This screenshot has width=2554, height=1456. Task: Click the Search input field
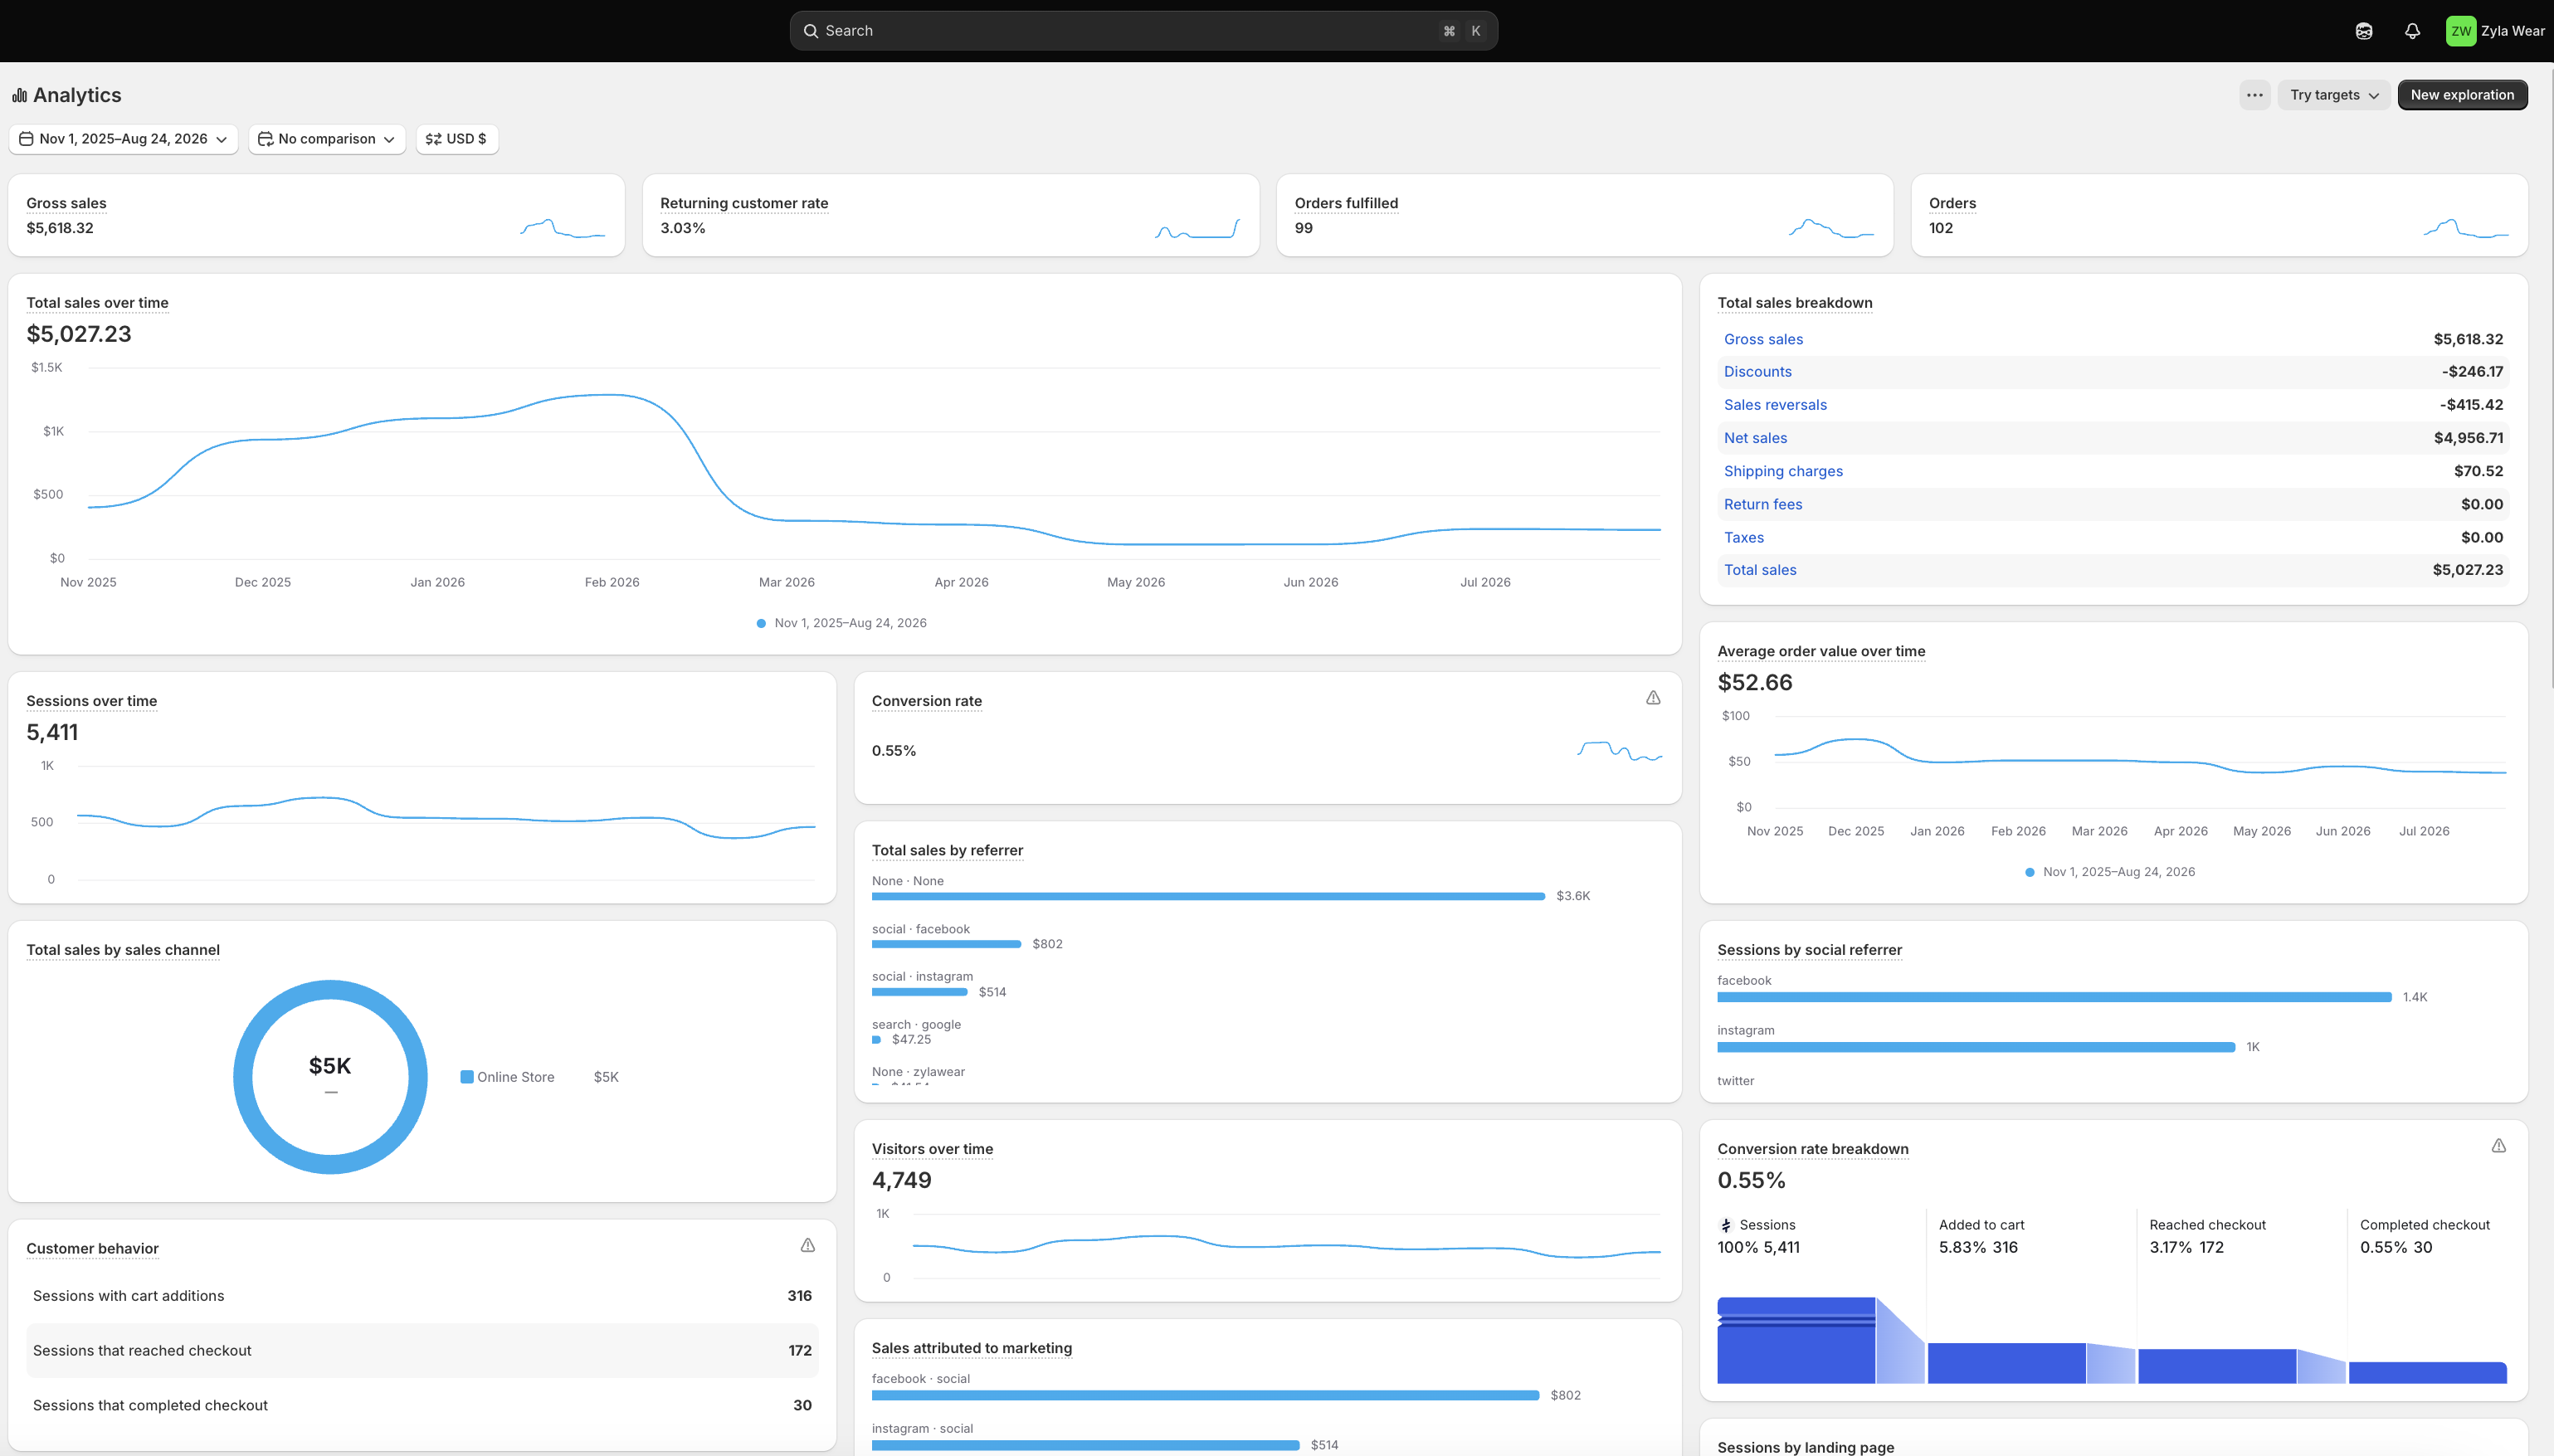point(1143,31)
